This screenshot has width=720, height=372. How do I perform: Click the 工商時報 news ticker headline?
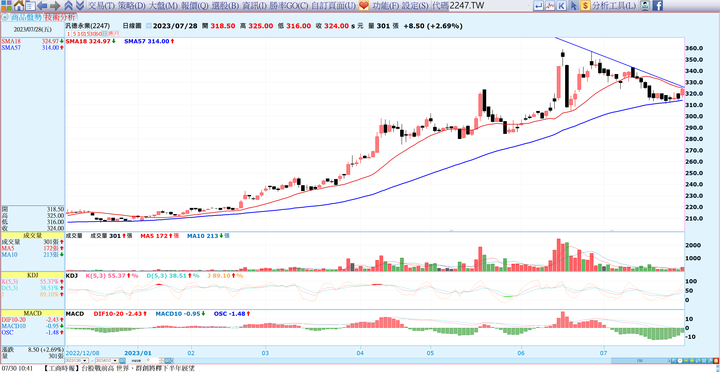(x=120, y=368)
